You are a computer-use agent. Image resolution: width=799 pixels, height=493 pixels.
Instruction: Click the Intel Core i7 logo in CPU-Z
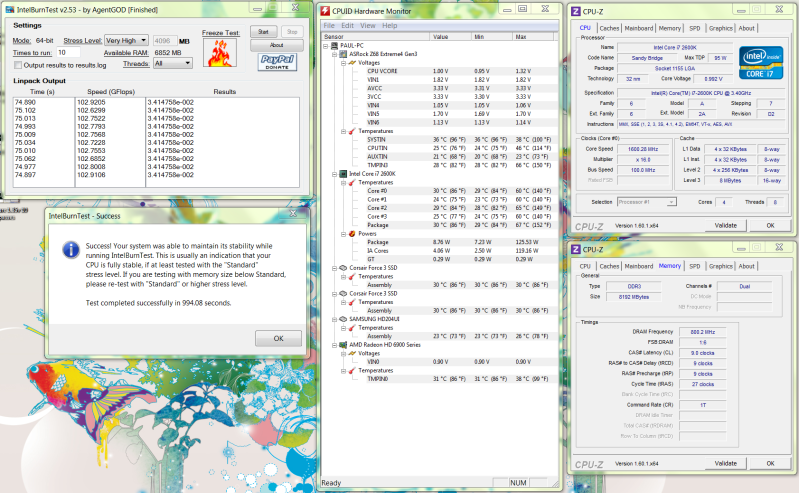(761, 63)
